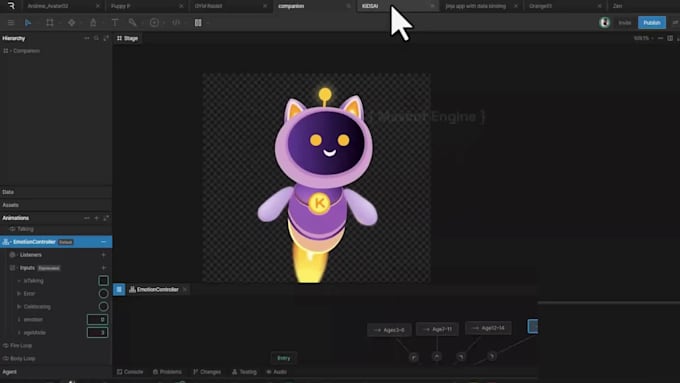Edit the ageMode number input value
This screenshot has height=383, width=680.
(98, 333)
